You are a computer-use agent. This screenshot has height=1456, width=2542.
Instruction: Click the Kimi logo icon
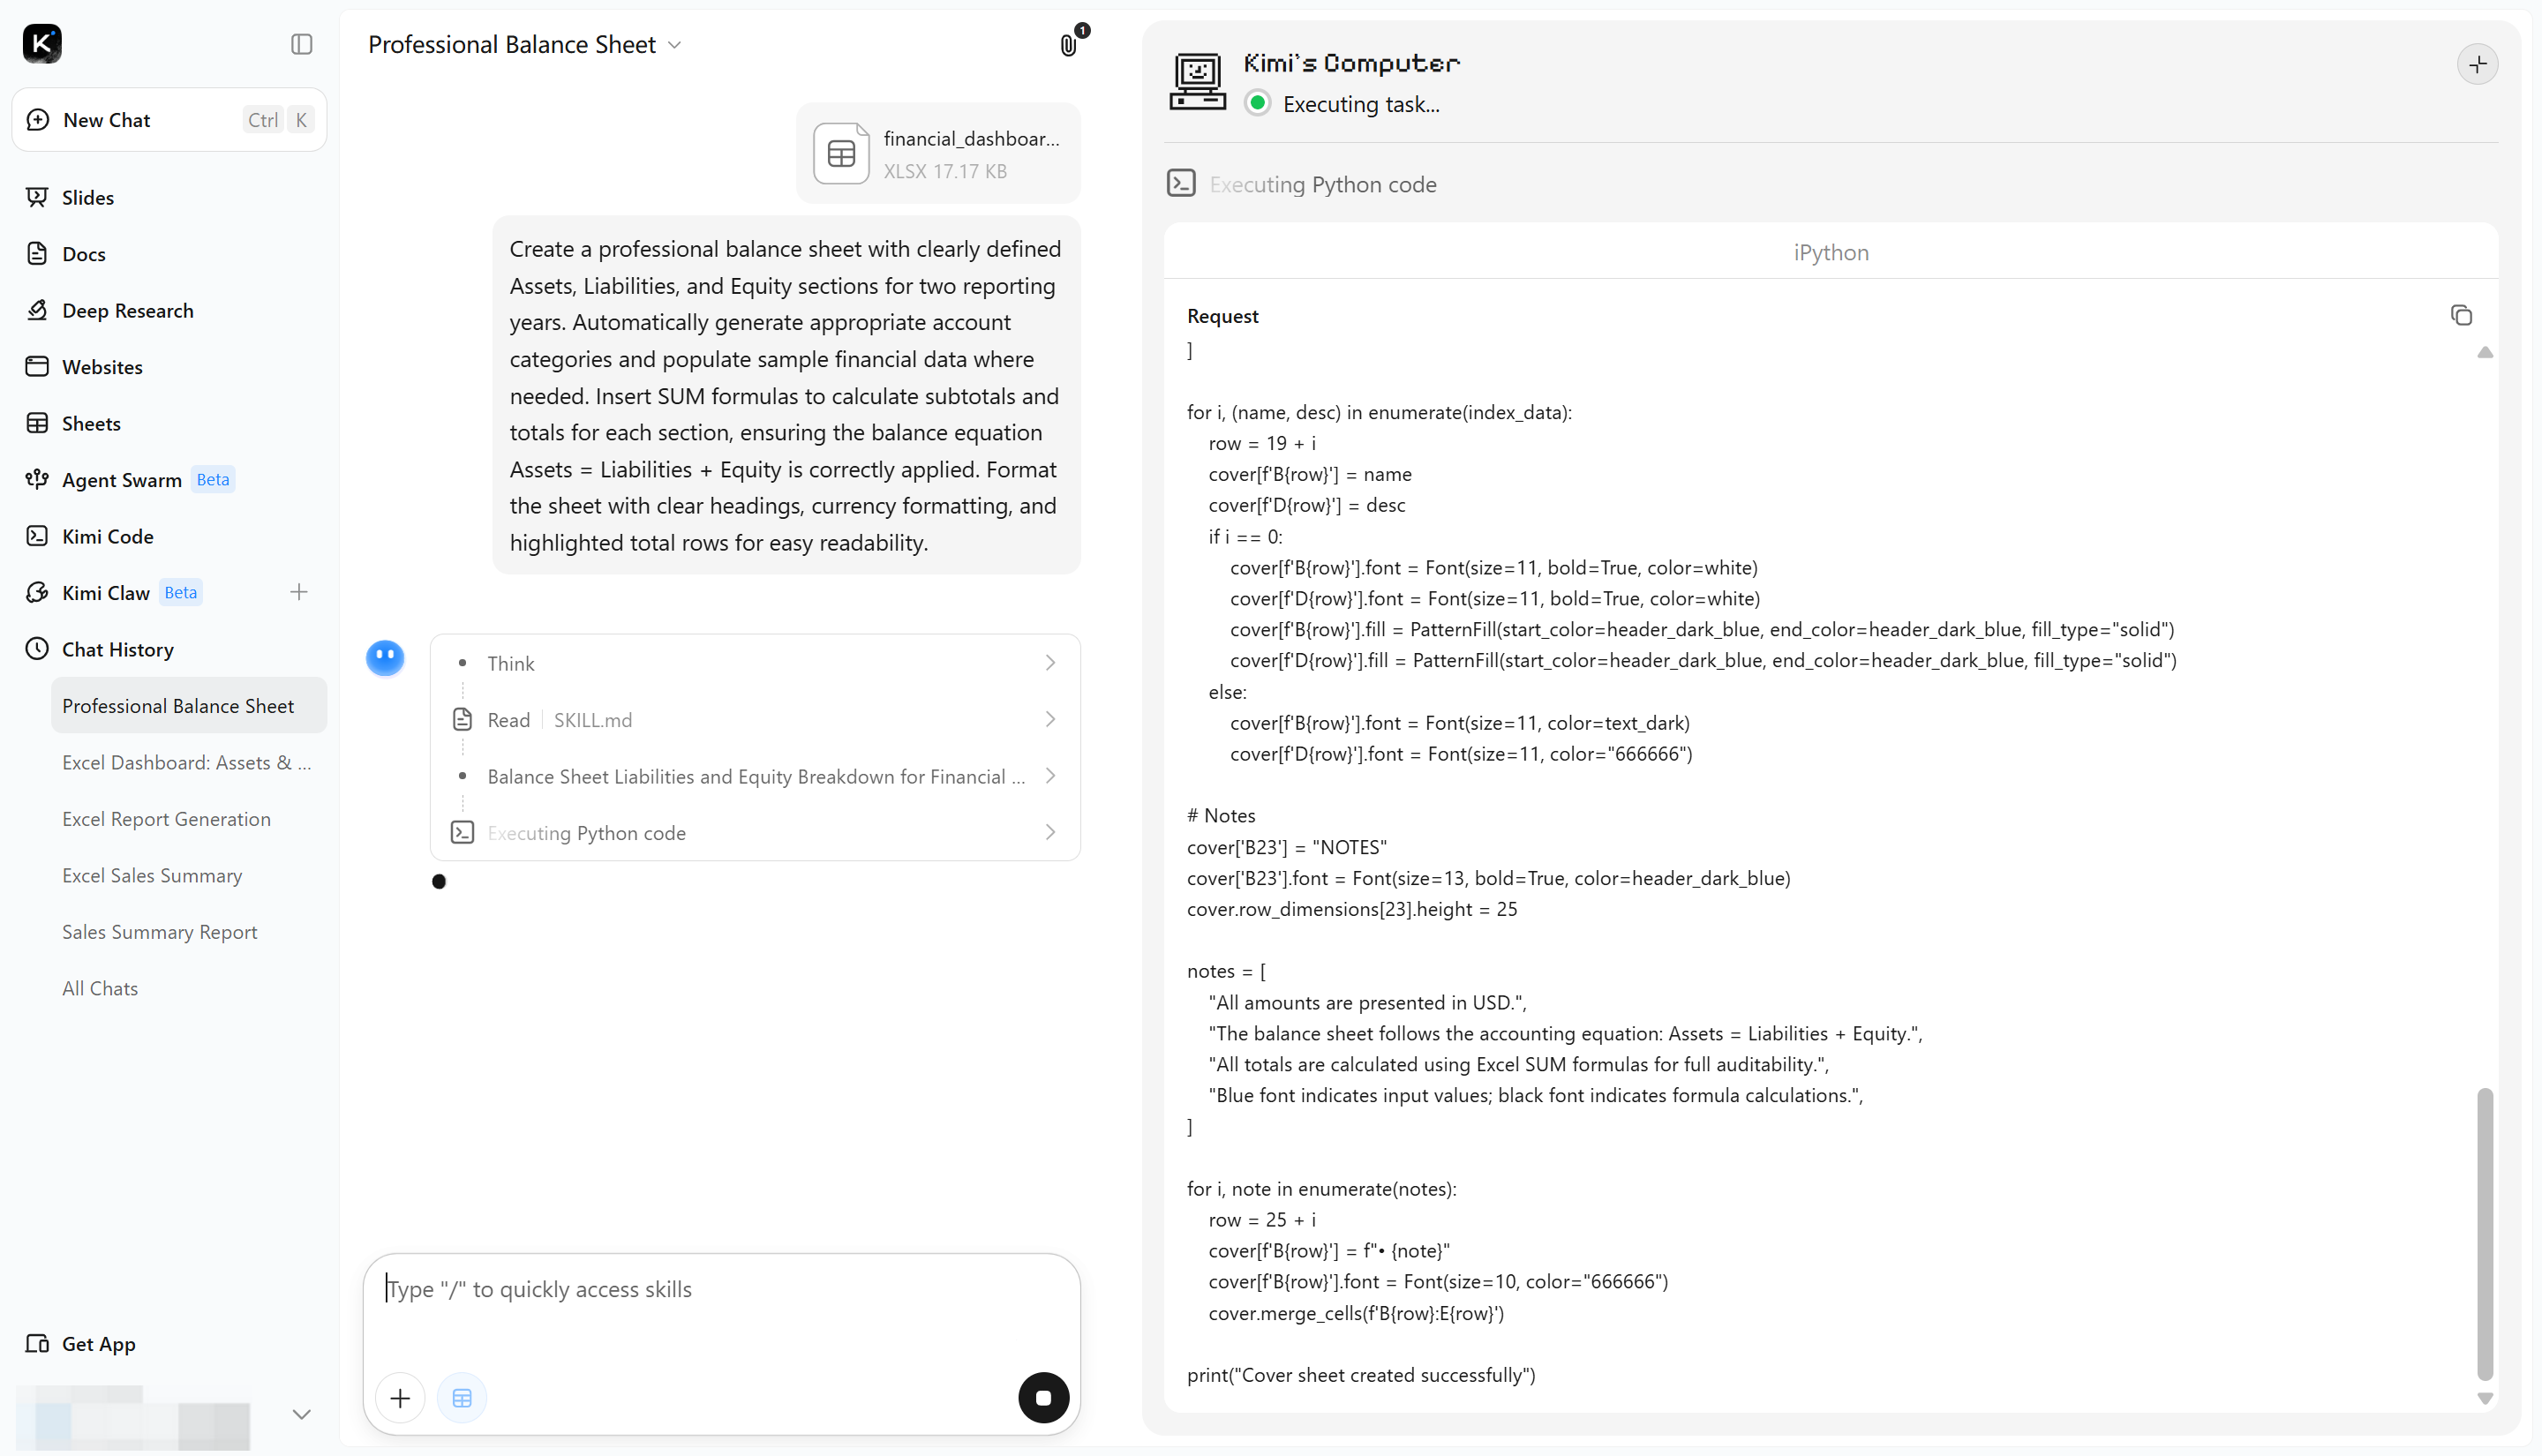click(42, 43)
